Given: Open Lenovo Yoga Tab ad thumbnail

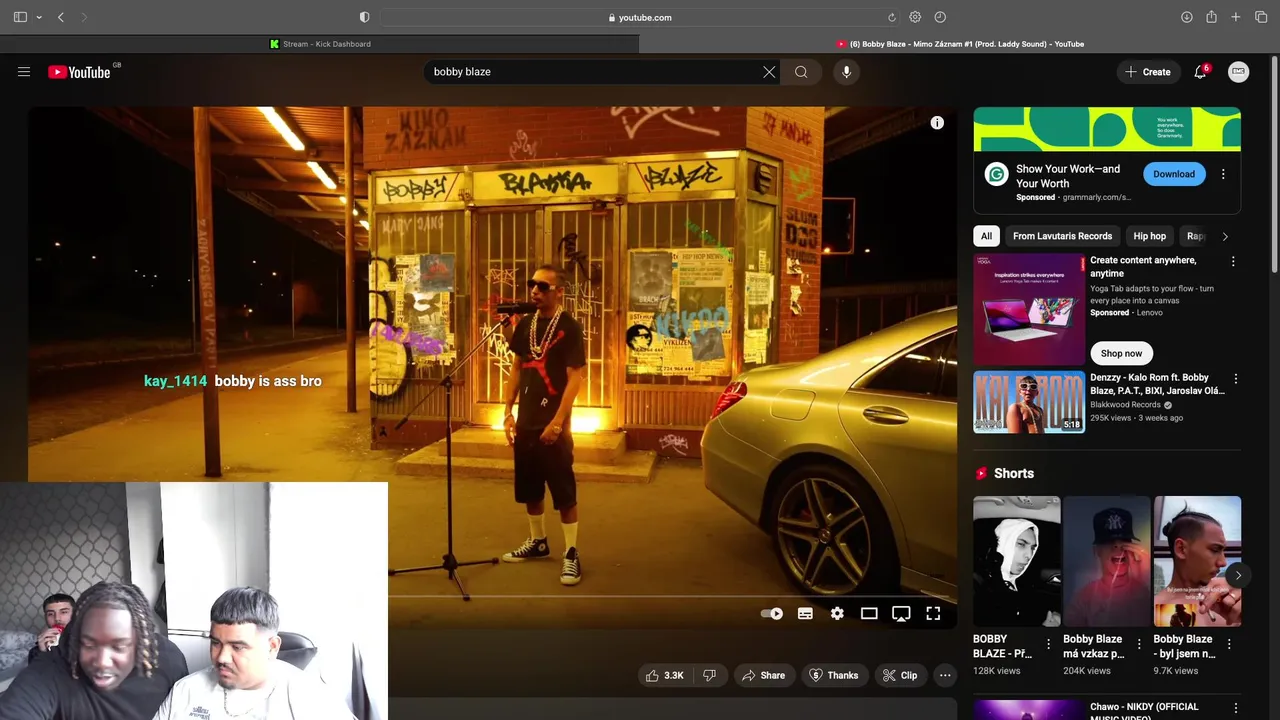Looking at the screenshot, I should [1029, 309].
